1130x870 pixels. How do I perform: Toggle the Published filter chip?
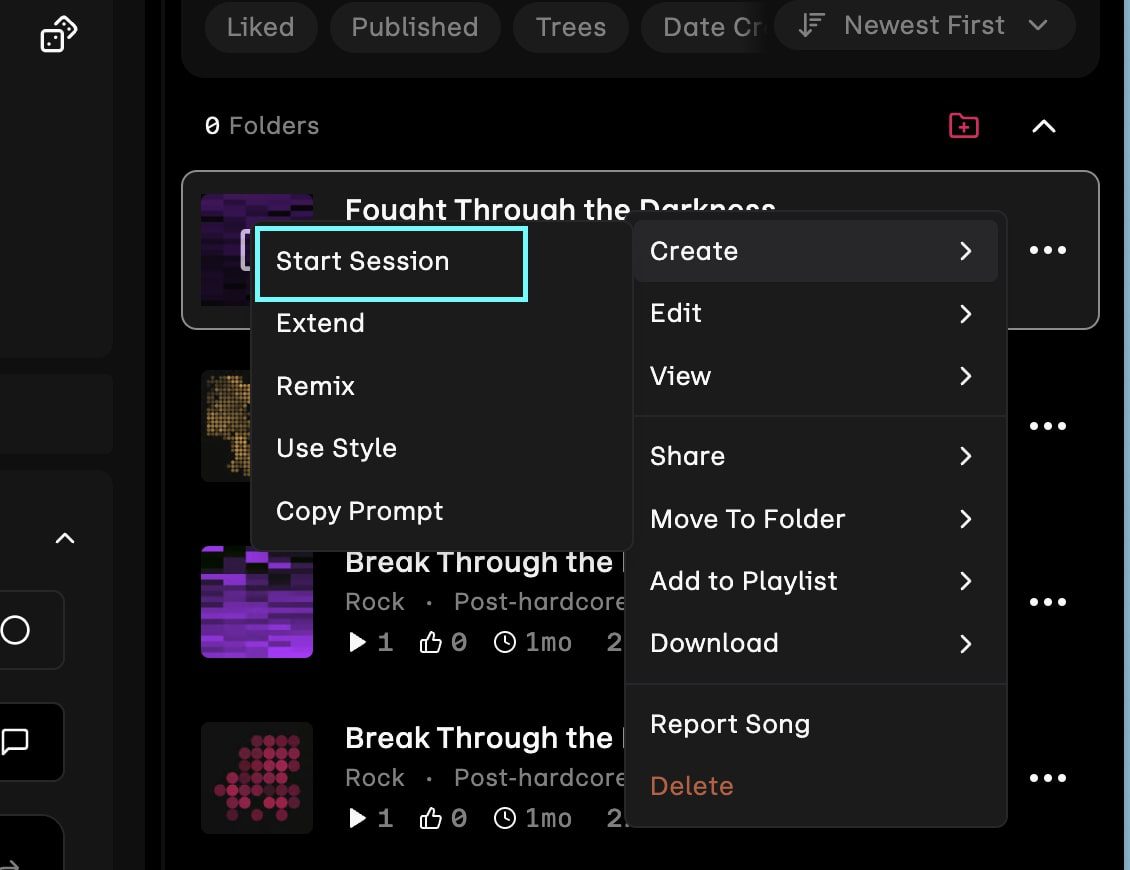pos(414,27)
